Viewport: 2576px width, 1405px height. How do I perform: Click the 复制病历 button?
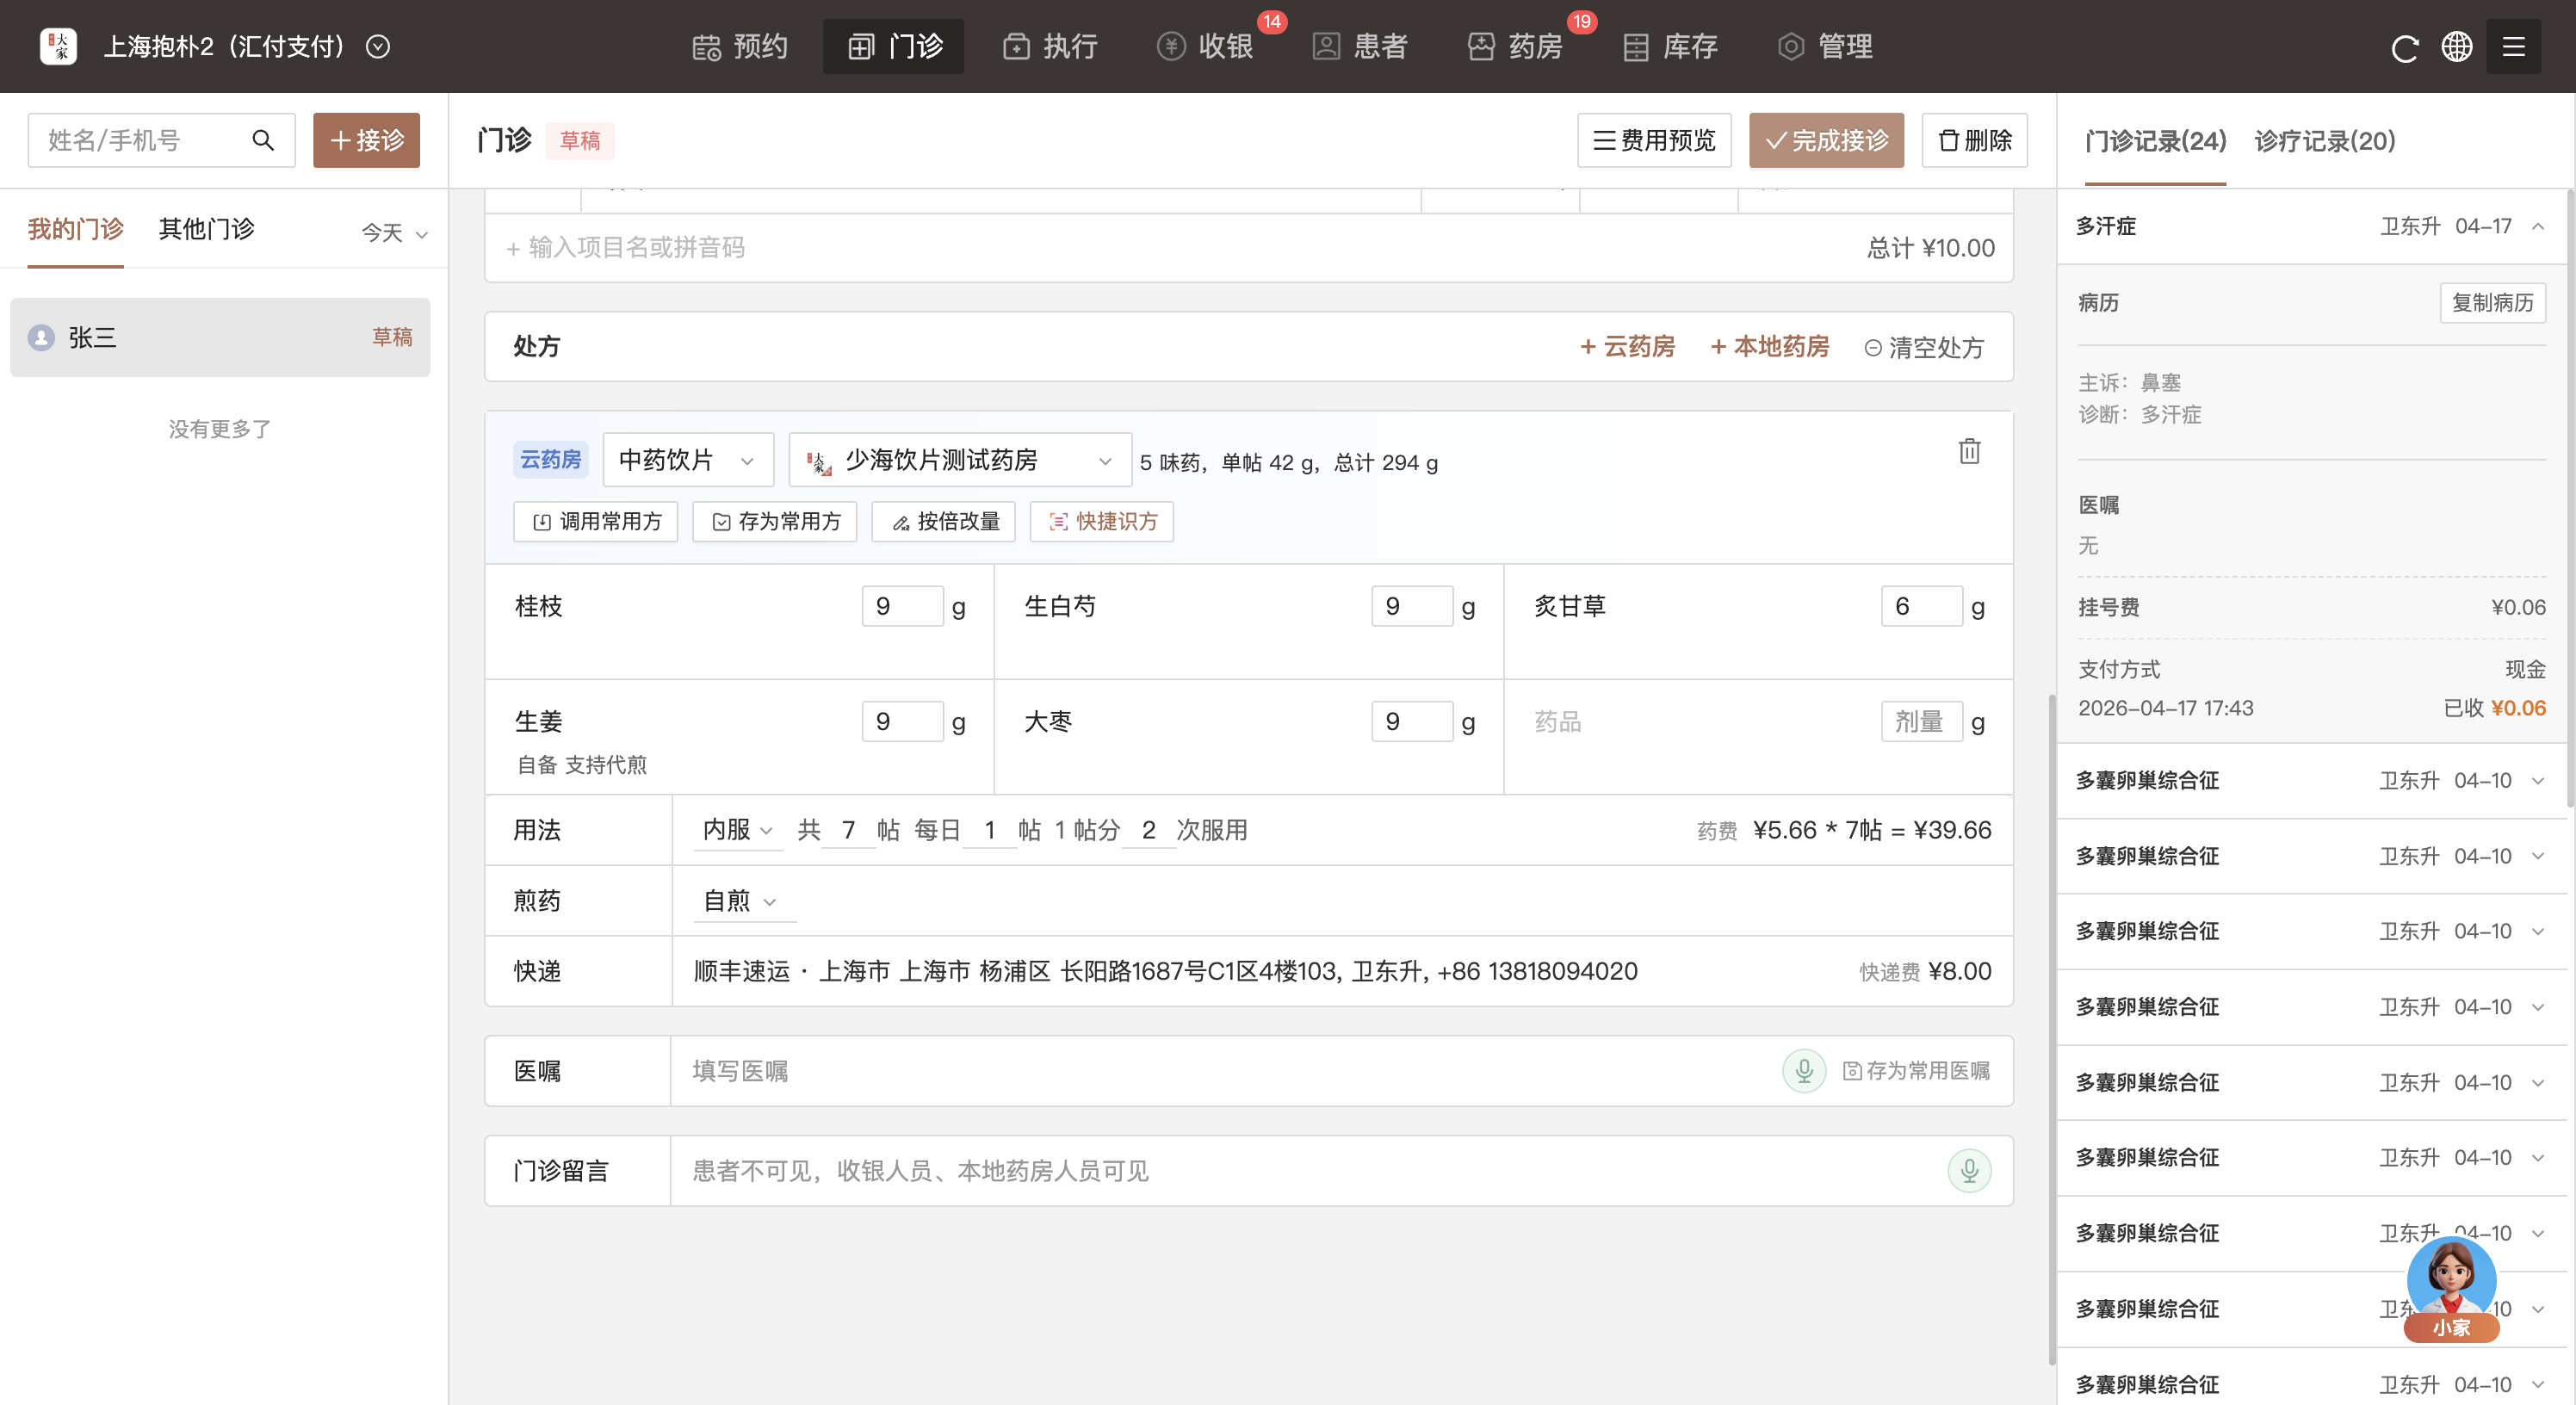tap(2492, 303)
